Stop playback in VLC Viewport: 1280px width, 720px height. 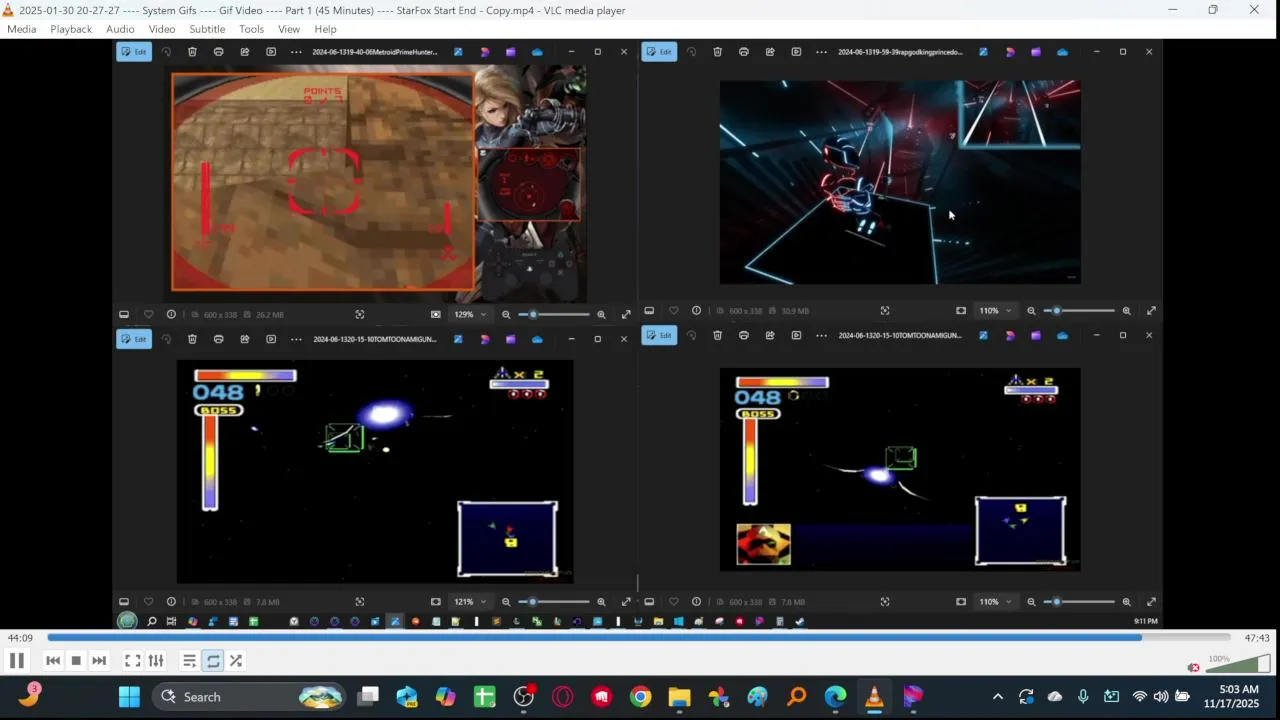point(76,660)
